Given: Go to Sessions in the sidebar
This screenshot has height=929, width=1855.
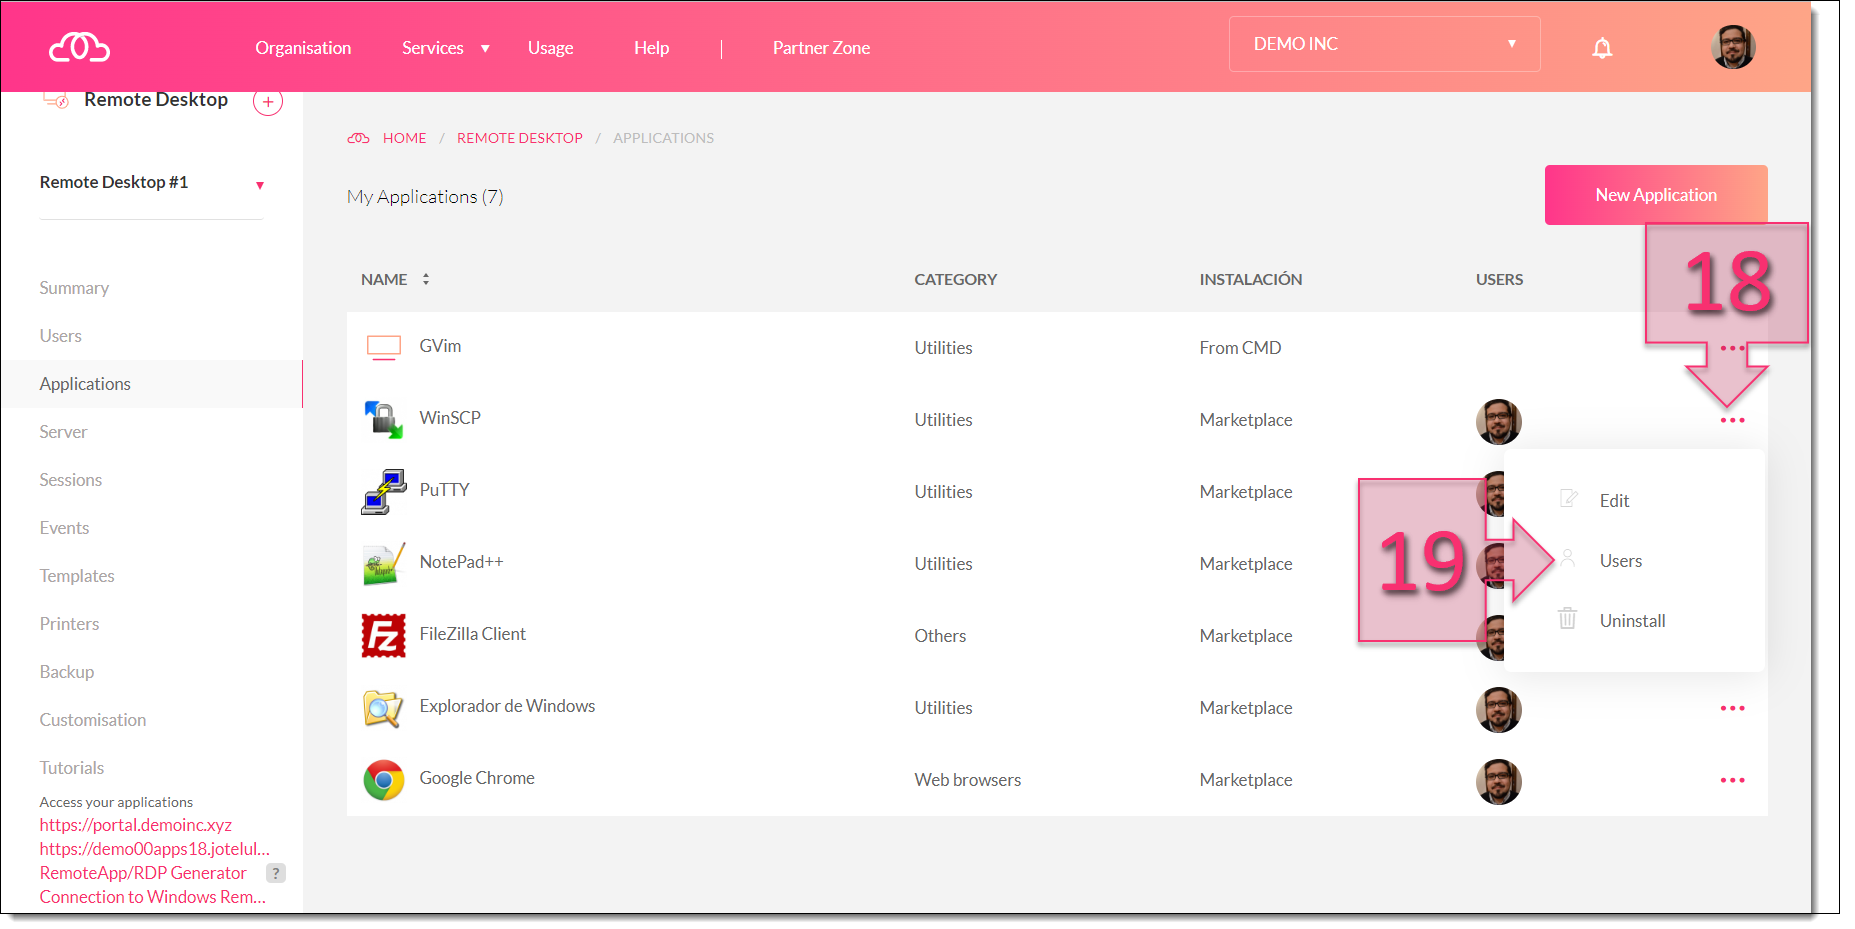Looking at the screenshot, I should click(x=71, y=480).
